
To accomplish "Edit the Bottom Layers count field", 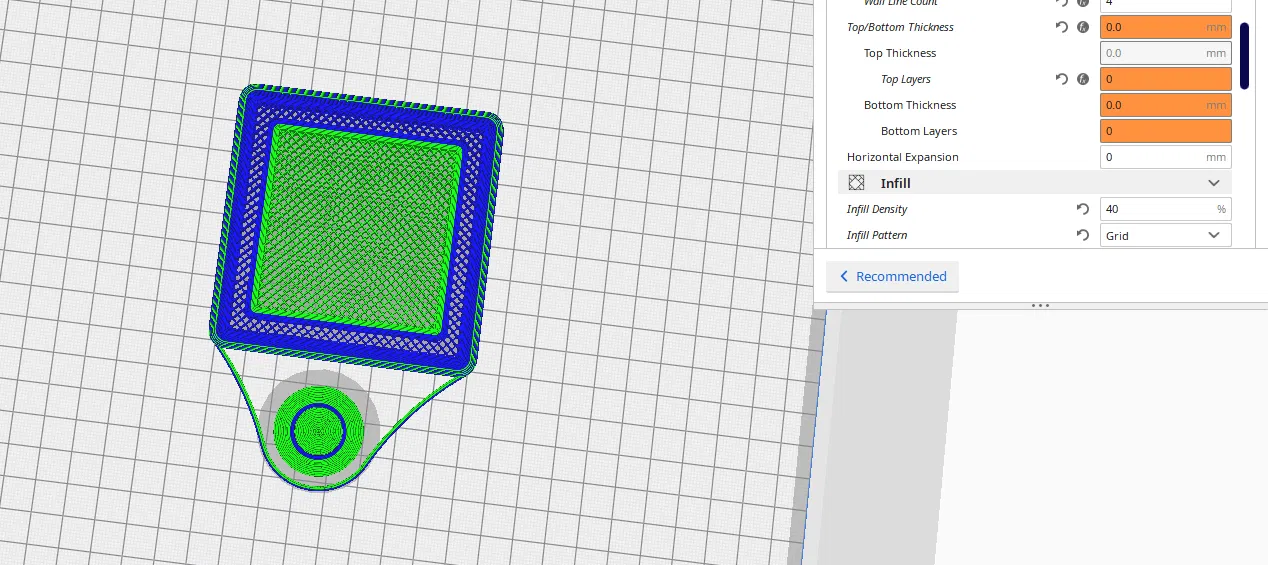I will pos(1166,131).
